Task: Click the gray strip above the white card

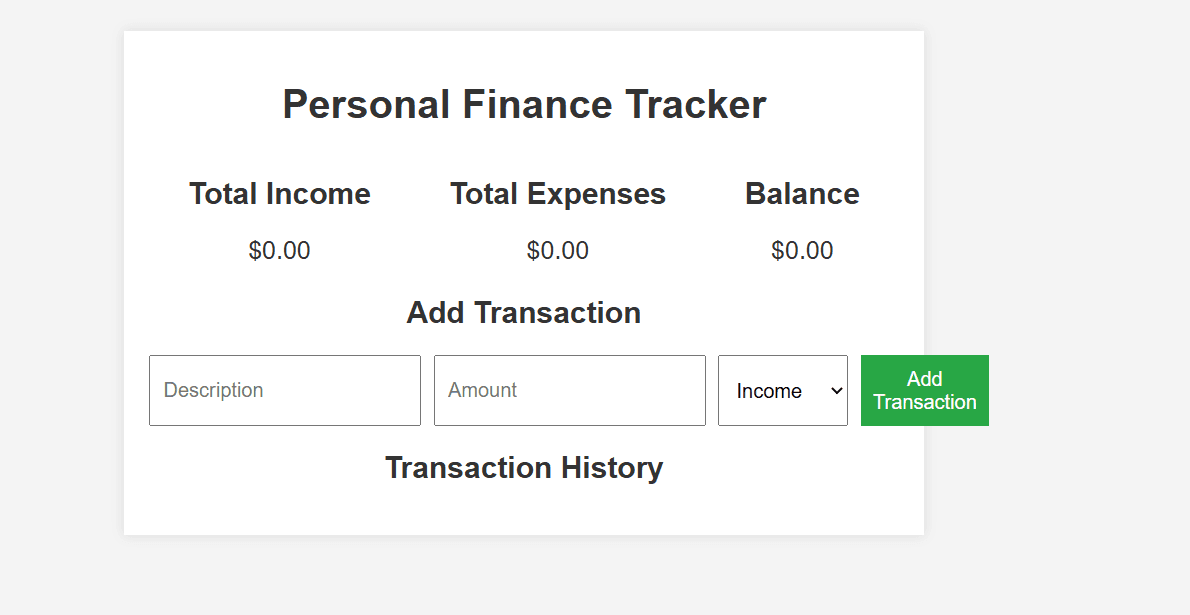Action: 524,14
